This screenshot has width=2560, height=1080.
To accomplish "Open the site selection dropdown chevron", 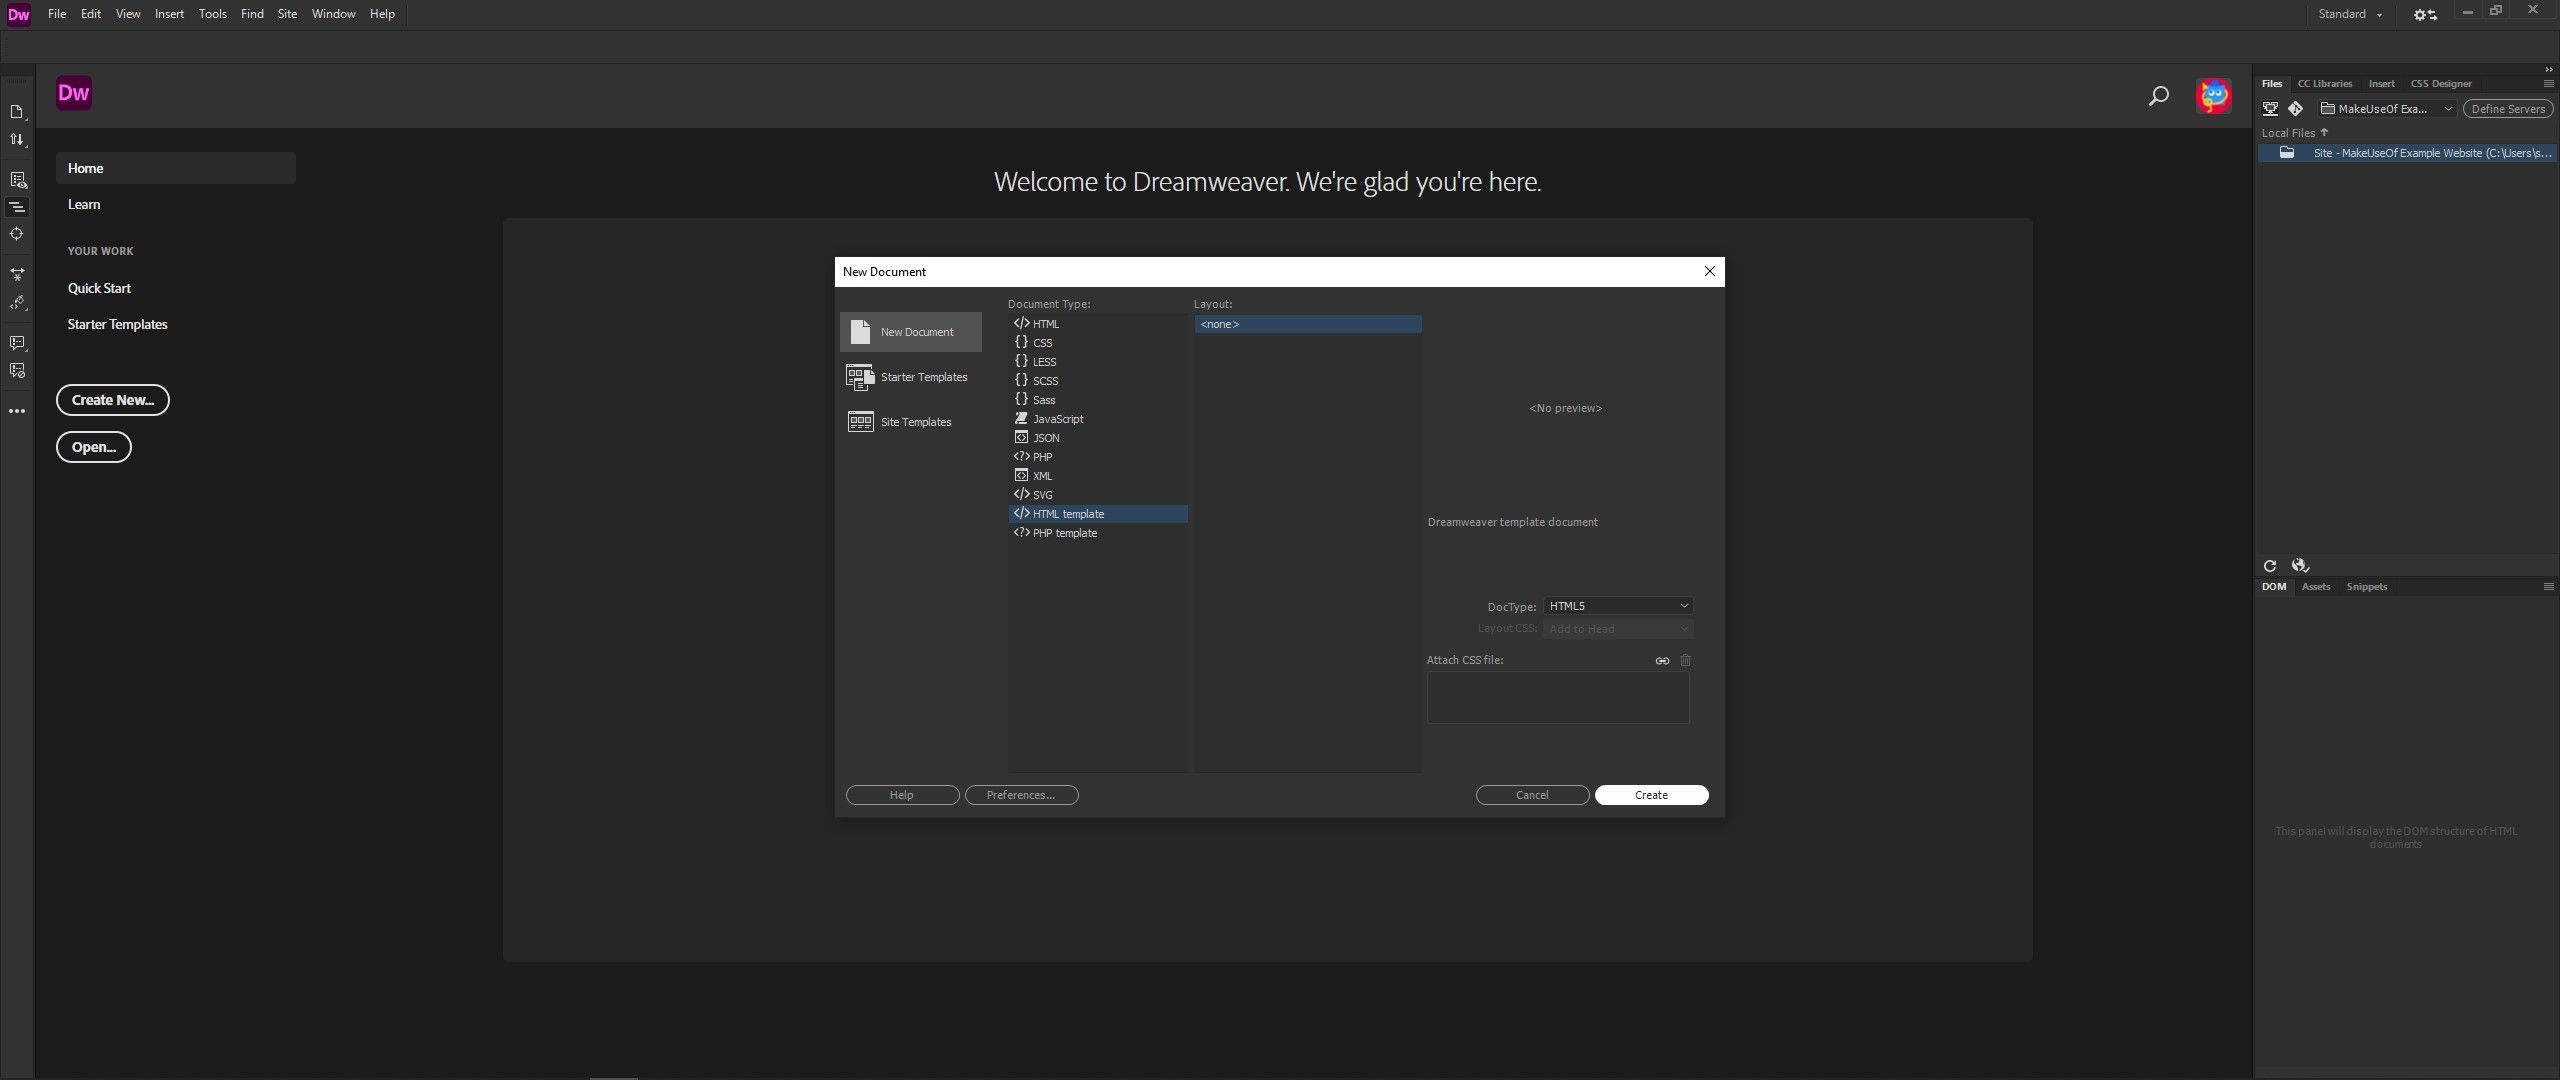I will [x=2449, y=109].
